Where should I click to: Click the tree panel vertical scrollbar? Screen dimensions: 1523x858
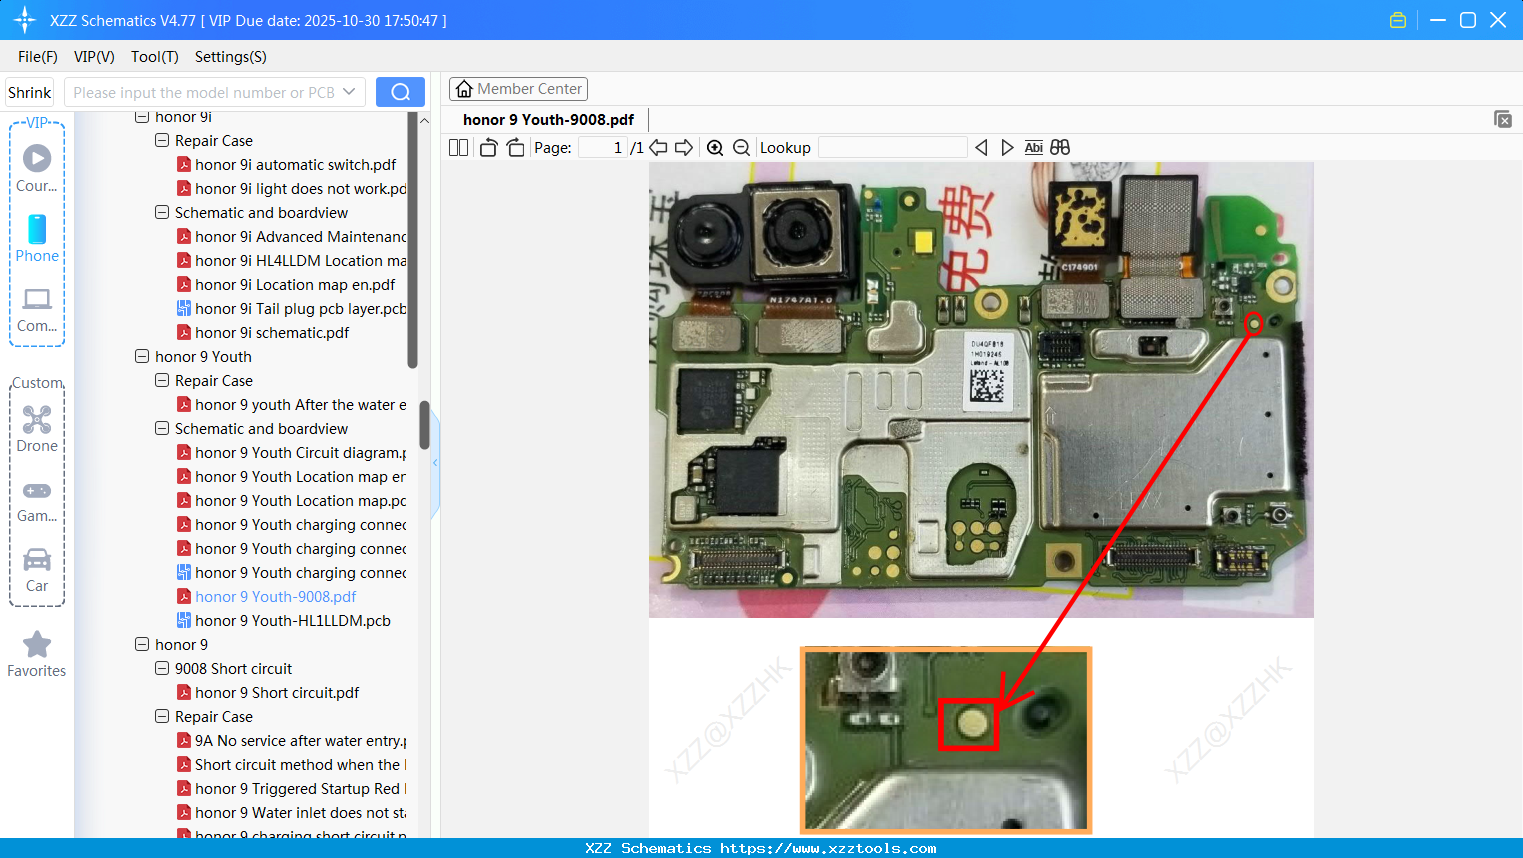tap(424, 425)
